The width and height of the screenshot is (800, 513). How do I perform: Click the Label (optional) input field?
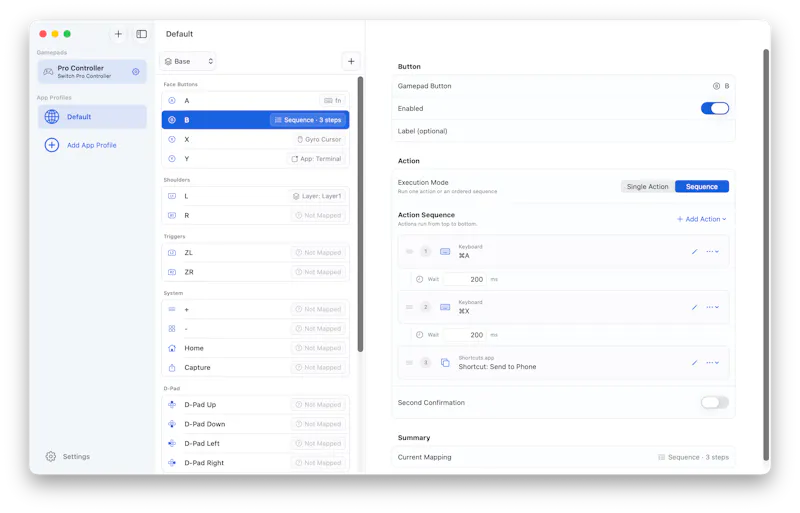click(x=563, y=132)
